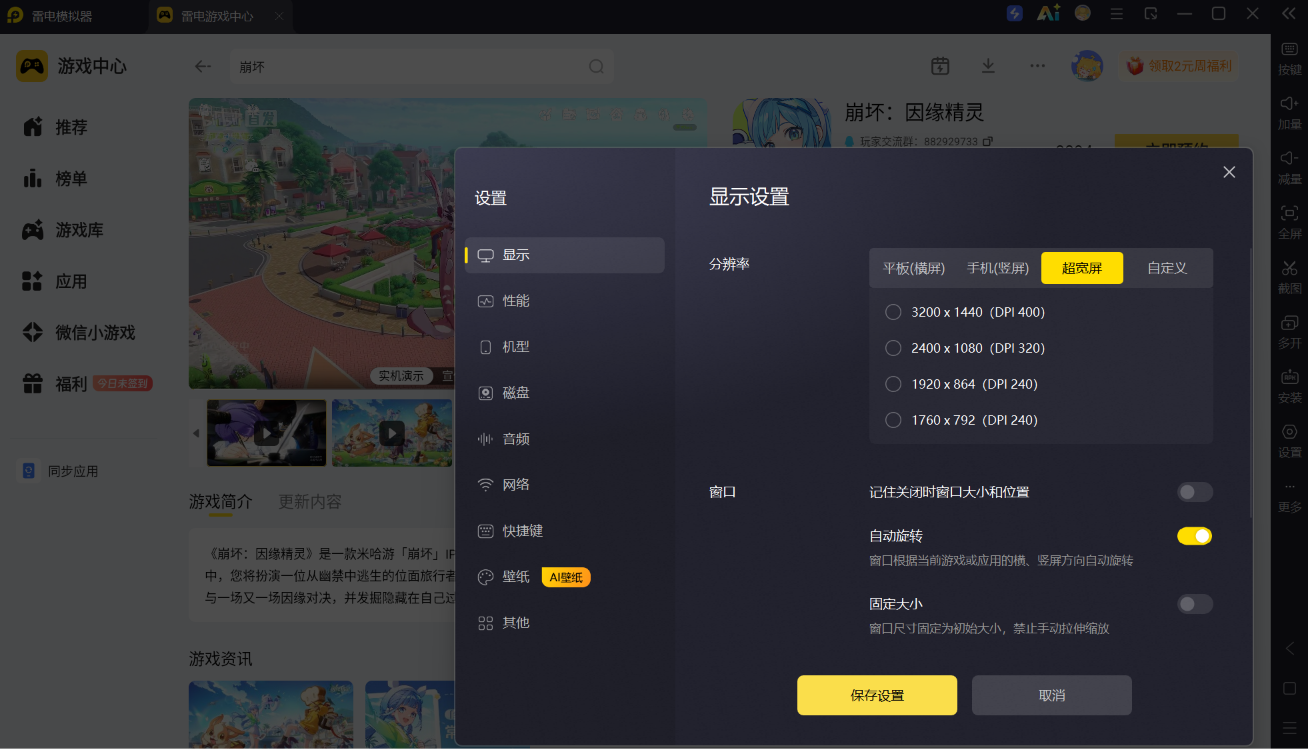Select the 显示 settings section
Image resolution: width=1308 pixels, height=749 pixels.
565,255
